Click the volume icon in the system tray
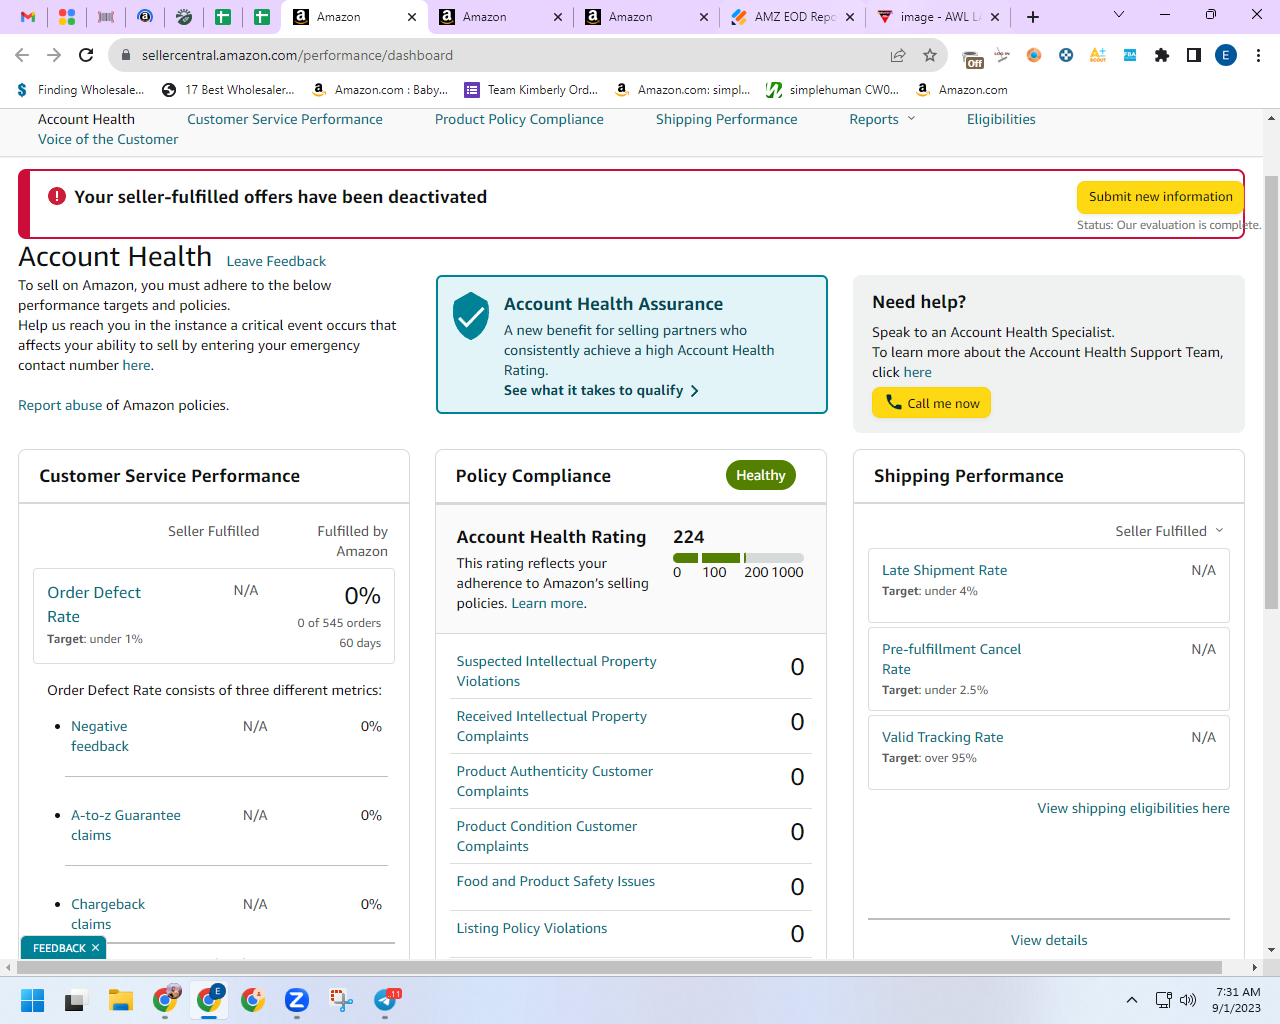This screenshot has width=1280, height=1024. pyautogui.click(x=1188, y=1000)
